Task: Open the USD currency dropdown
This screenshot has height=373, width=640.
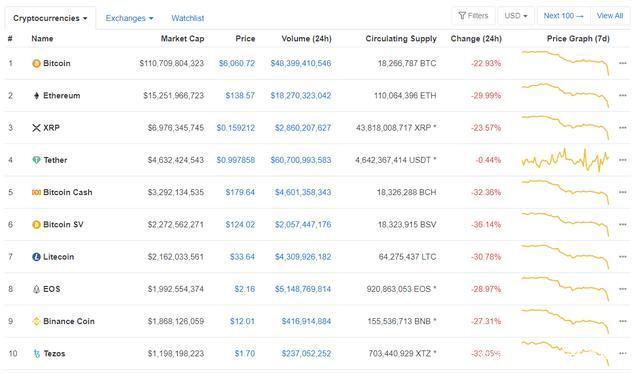Action: point(516,16)
